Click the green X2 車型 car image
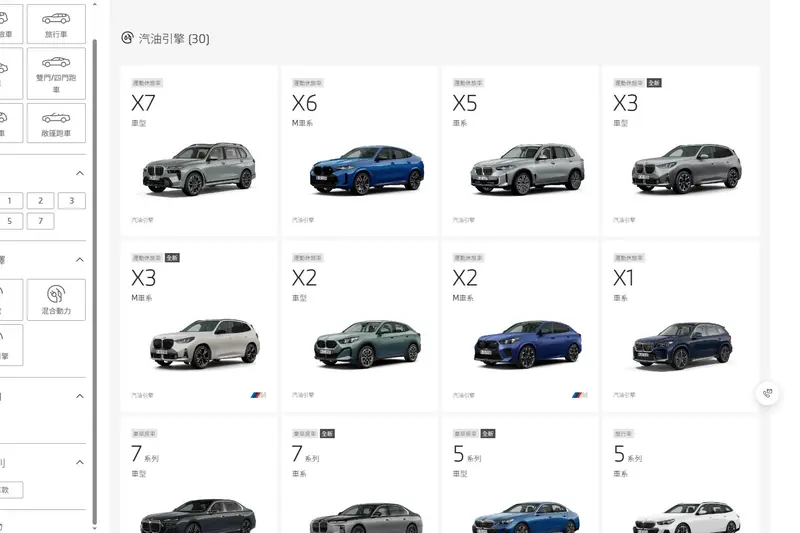 click(x=367, y=343)
